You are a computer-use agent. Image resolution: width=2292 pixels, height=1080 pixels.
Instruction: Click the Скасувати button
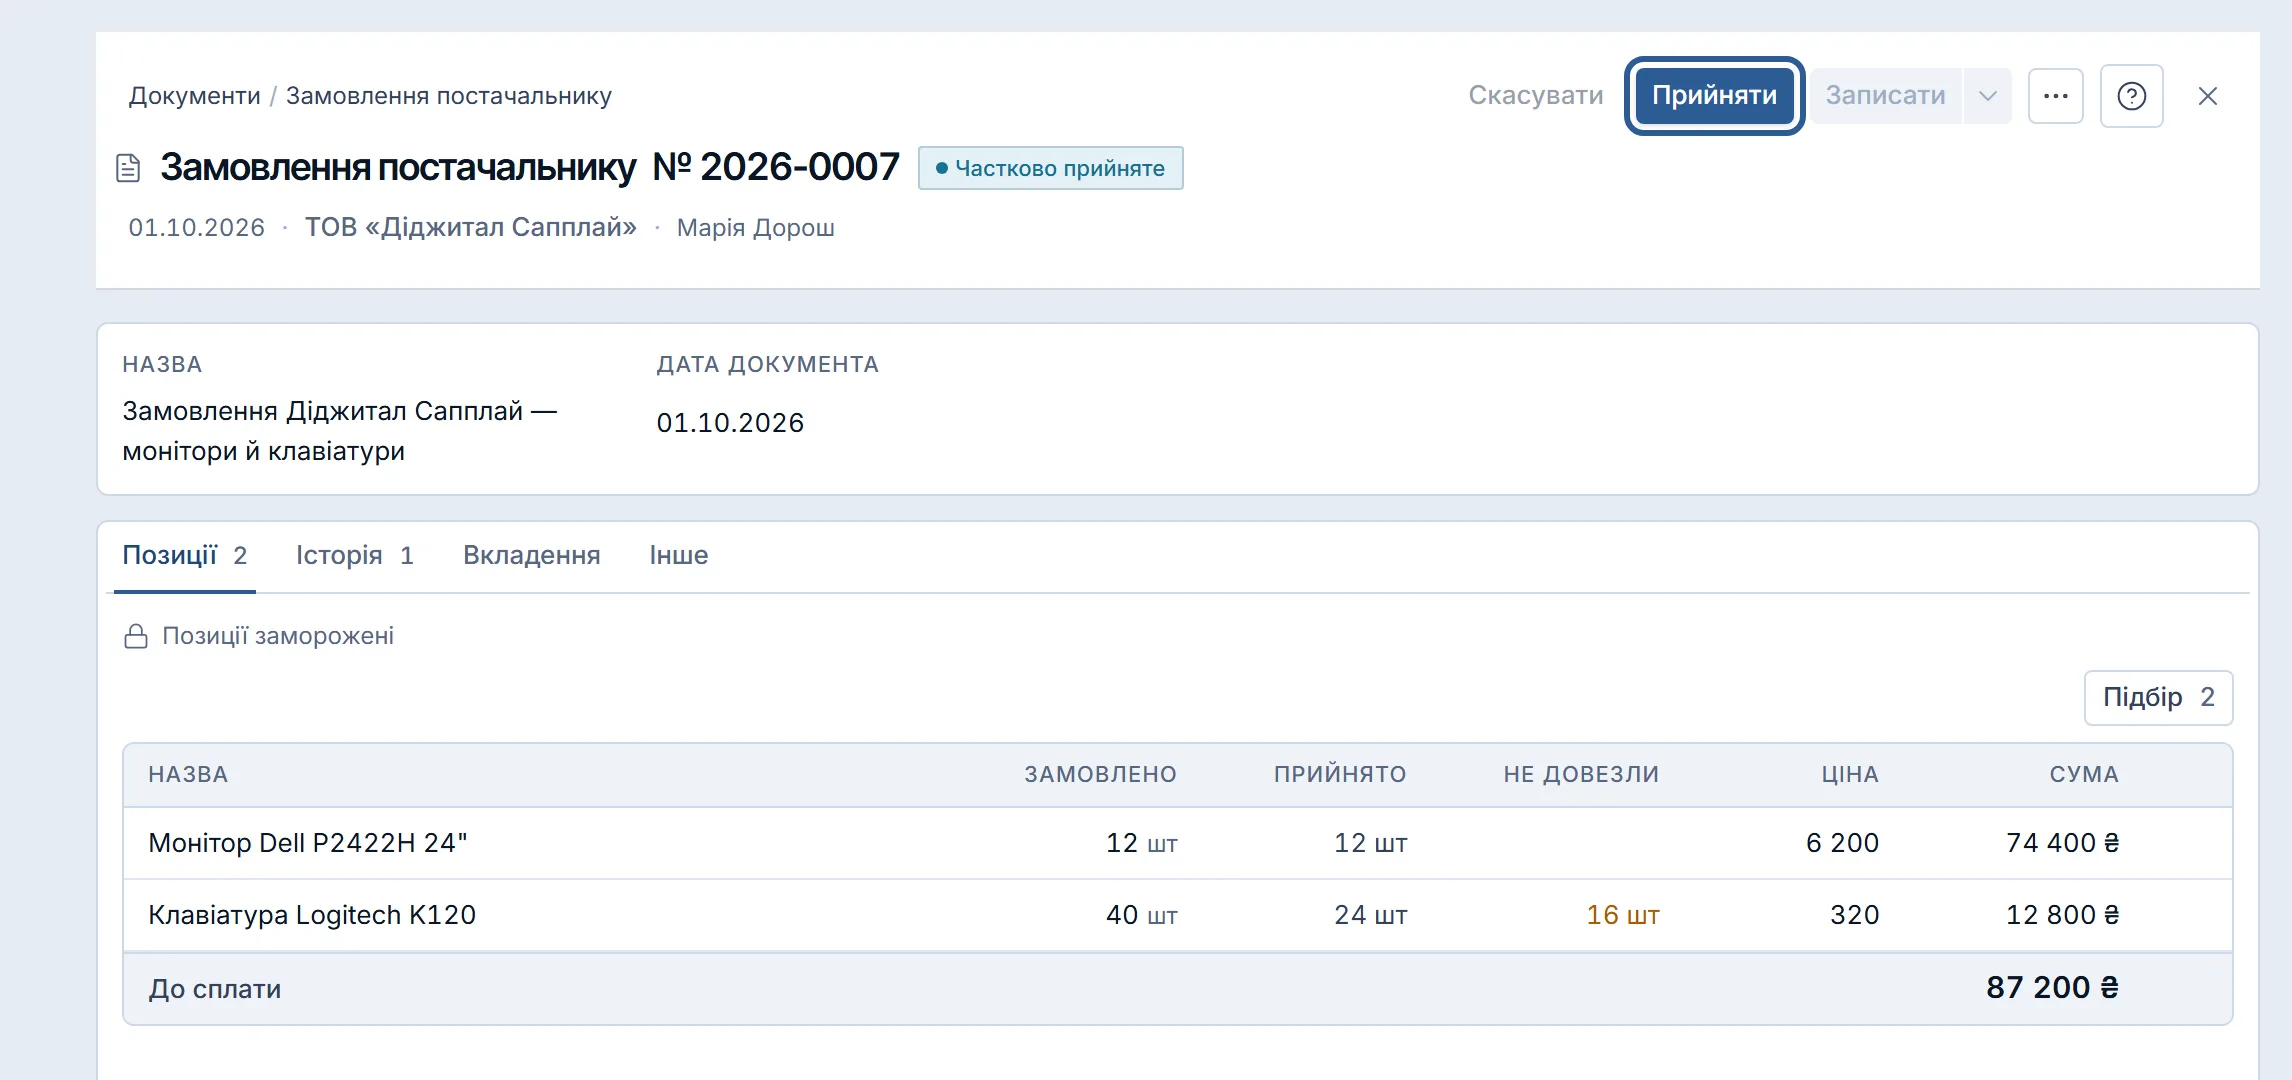click(x=1535, y=96)
